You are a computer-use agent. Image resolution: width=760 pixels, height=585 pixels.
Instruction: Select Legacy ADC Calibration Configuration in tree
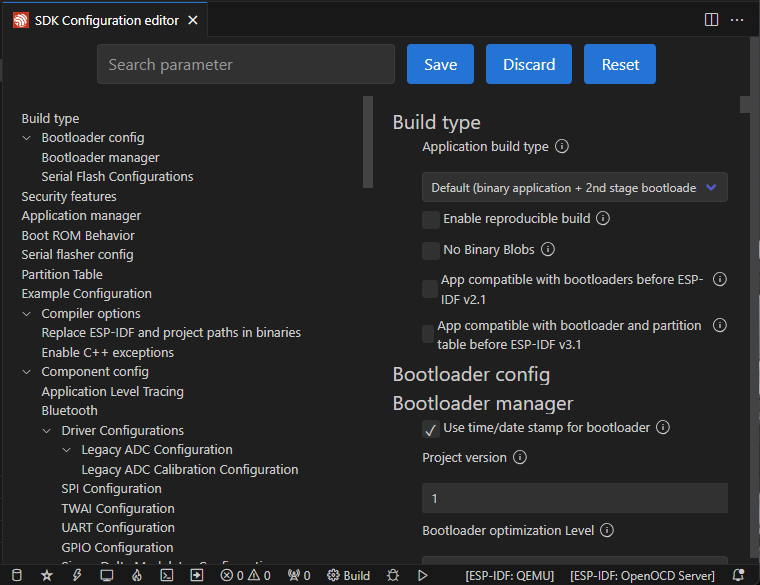point(190,469)
